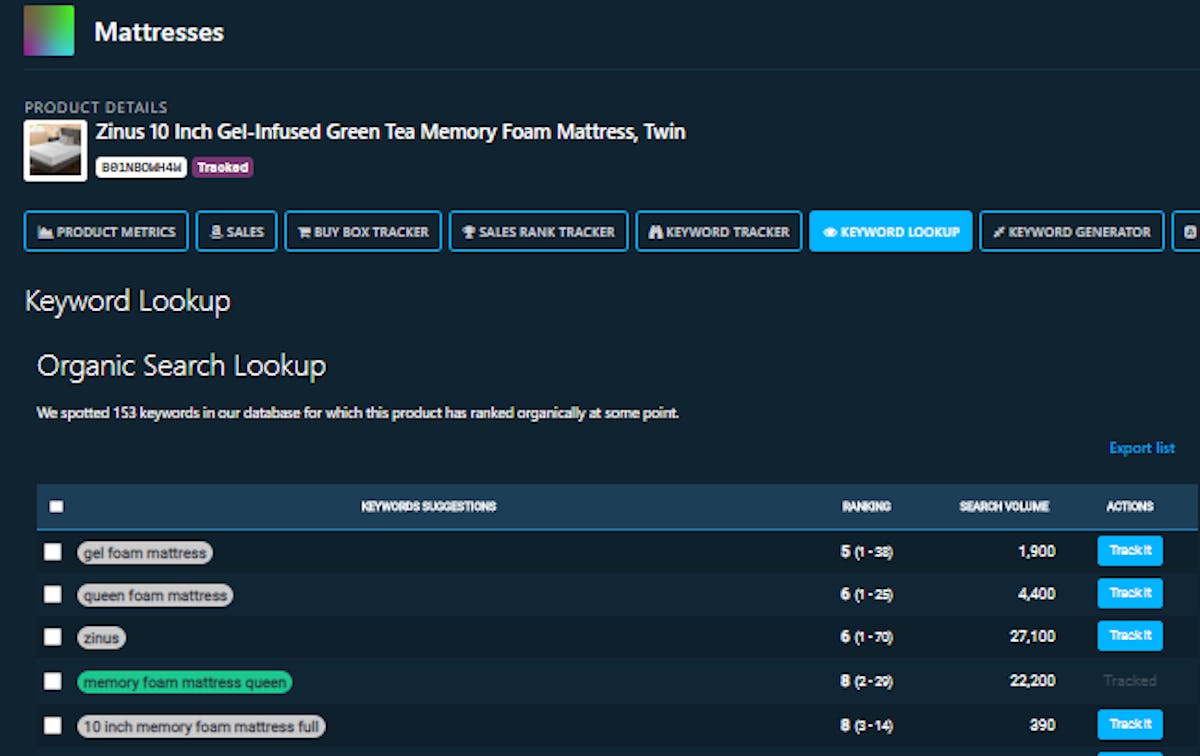Click the purple Tracked badge
Image resolution: width=1200 pixels, height=756 pixels.
coord(222,167)
